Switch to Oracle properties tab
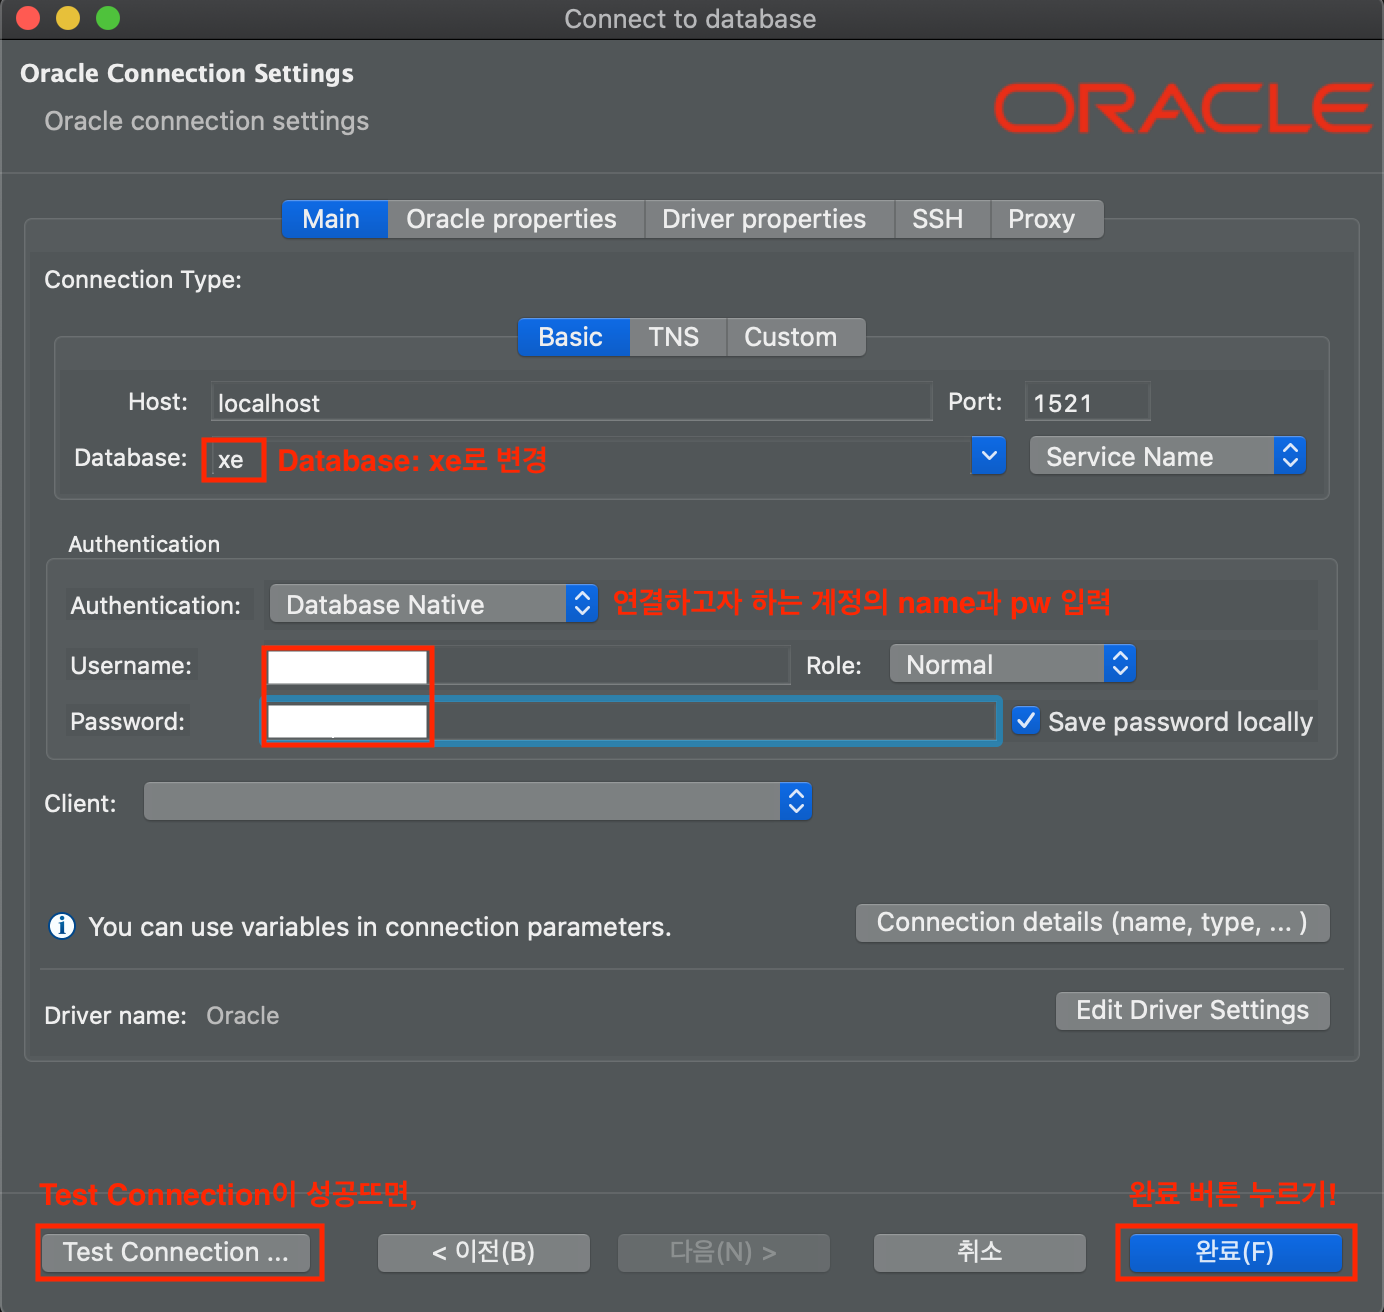The image size is (1384, 1312). [515, 219]
